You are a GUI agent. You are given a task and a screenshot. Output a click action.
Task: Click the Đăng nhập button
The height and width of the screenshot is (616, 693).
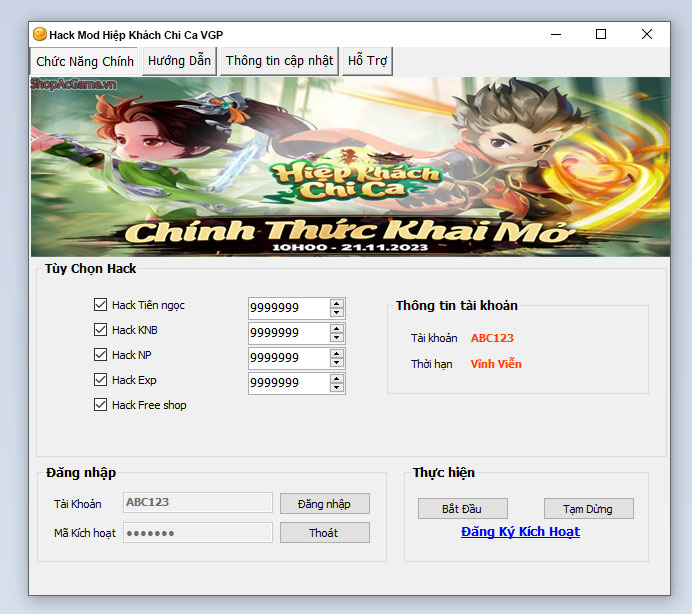pos(324,504)
